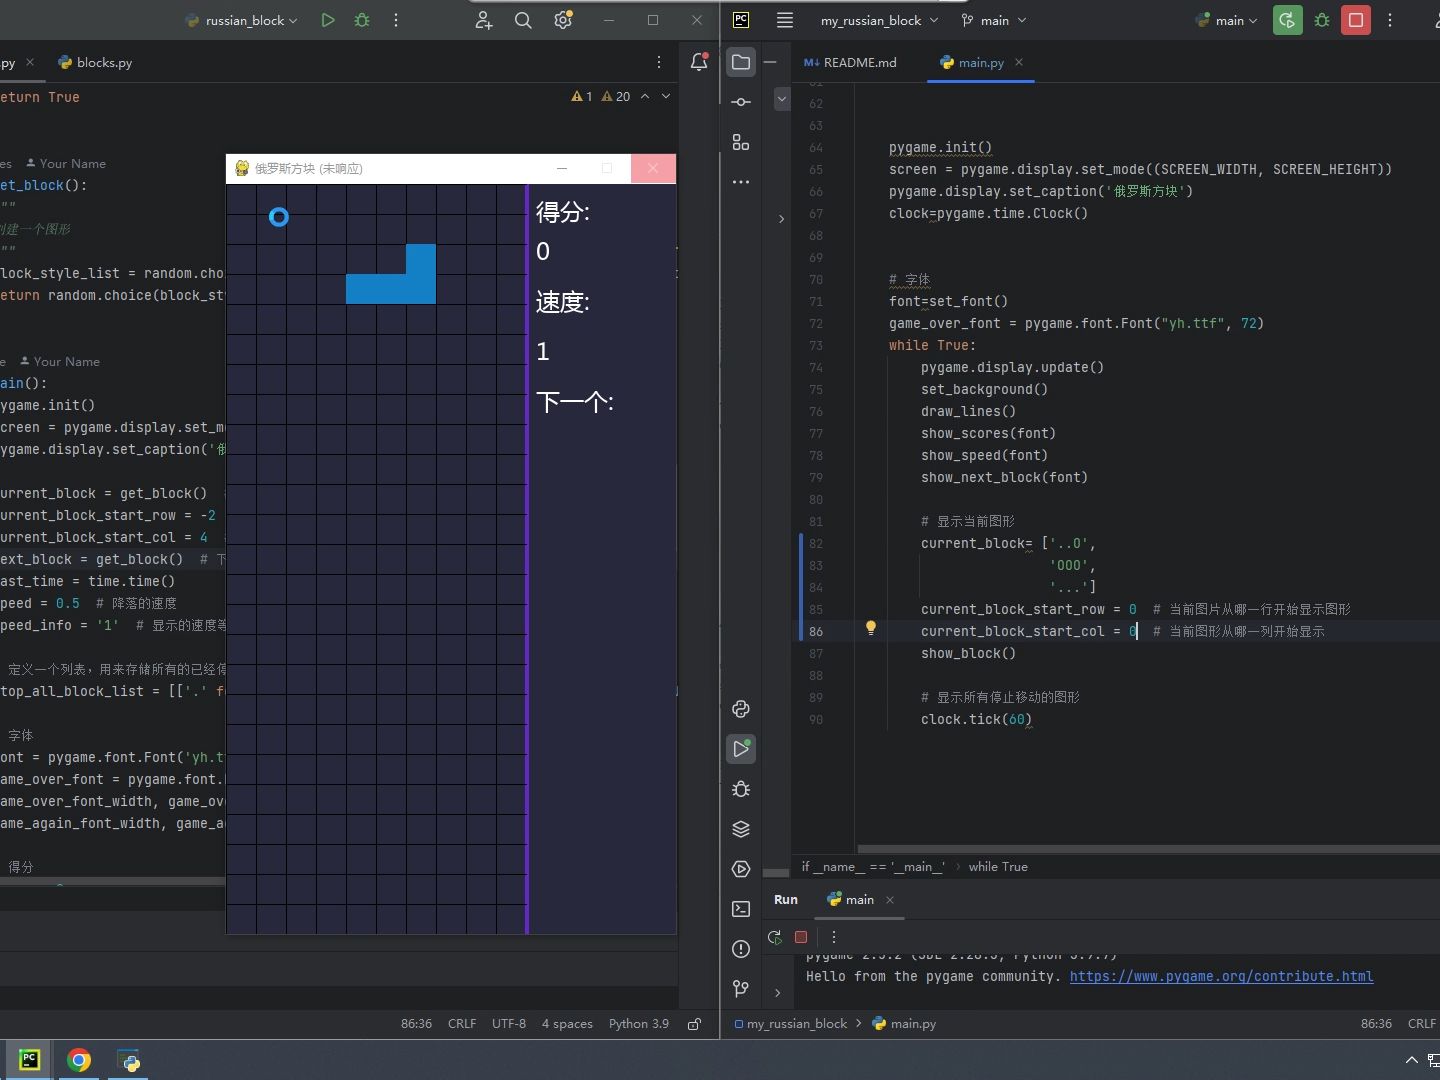Open the Problems tool window
This screenshot has height=1080, width=1440.
[x=741, y=949]
